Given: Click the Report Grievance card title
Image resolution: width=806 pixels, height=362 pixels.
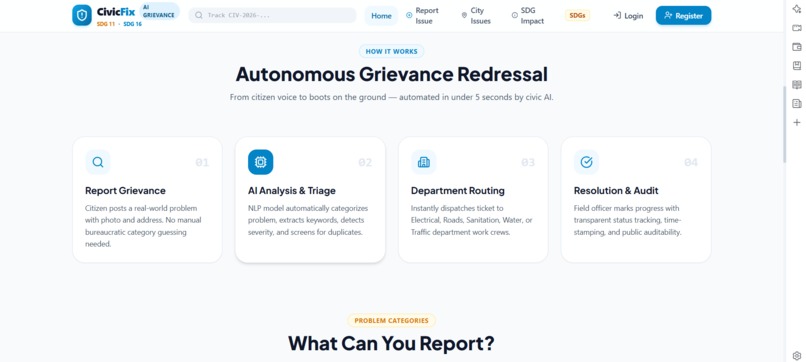Looking at the screenshot, I should (125, 191).
